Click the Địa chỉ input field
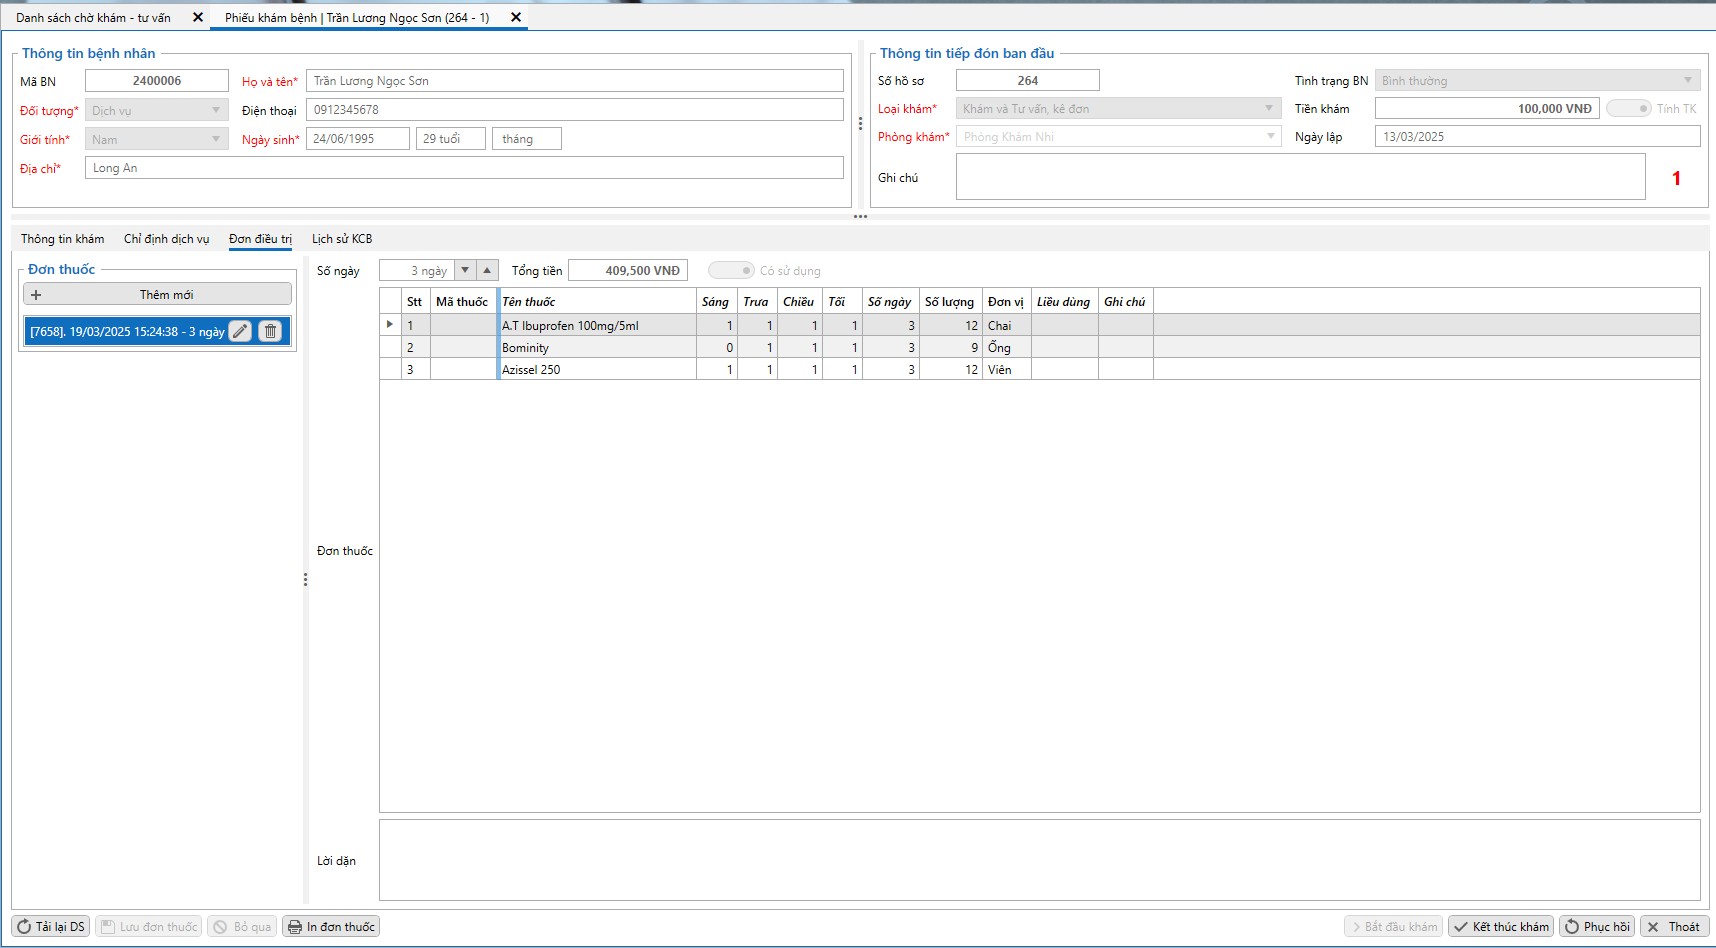 coord(464,167)
